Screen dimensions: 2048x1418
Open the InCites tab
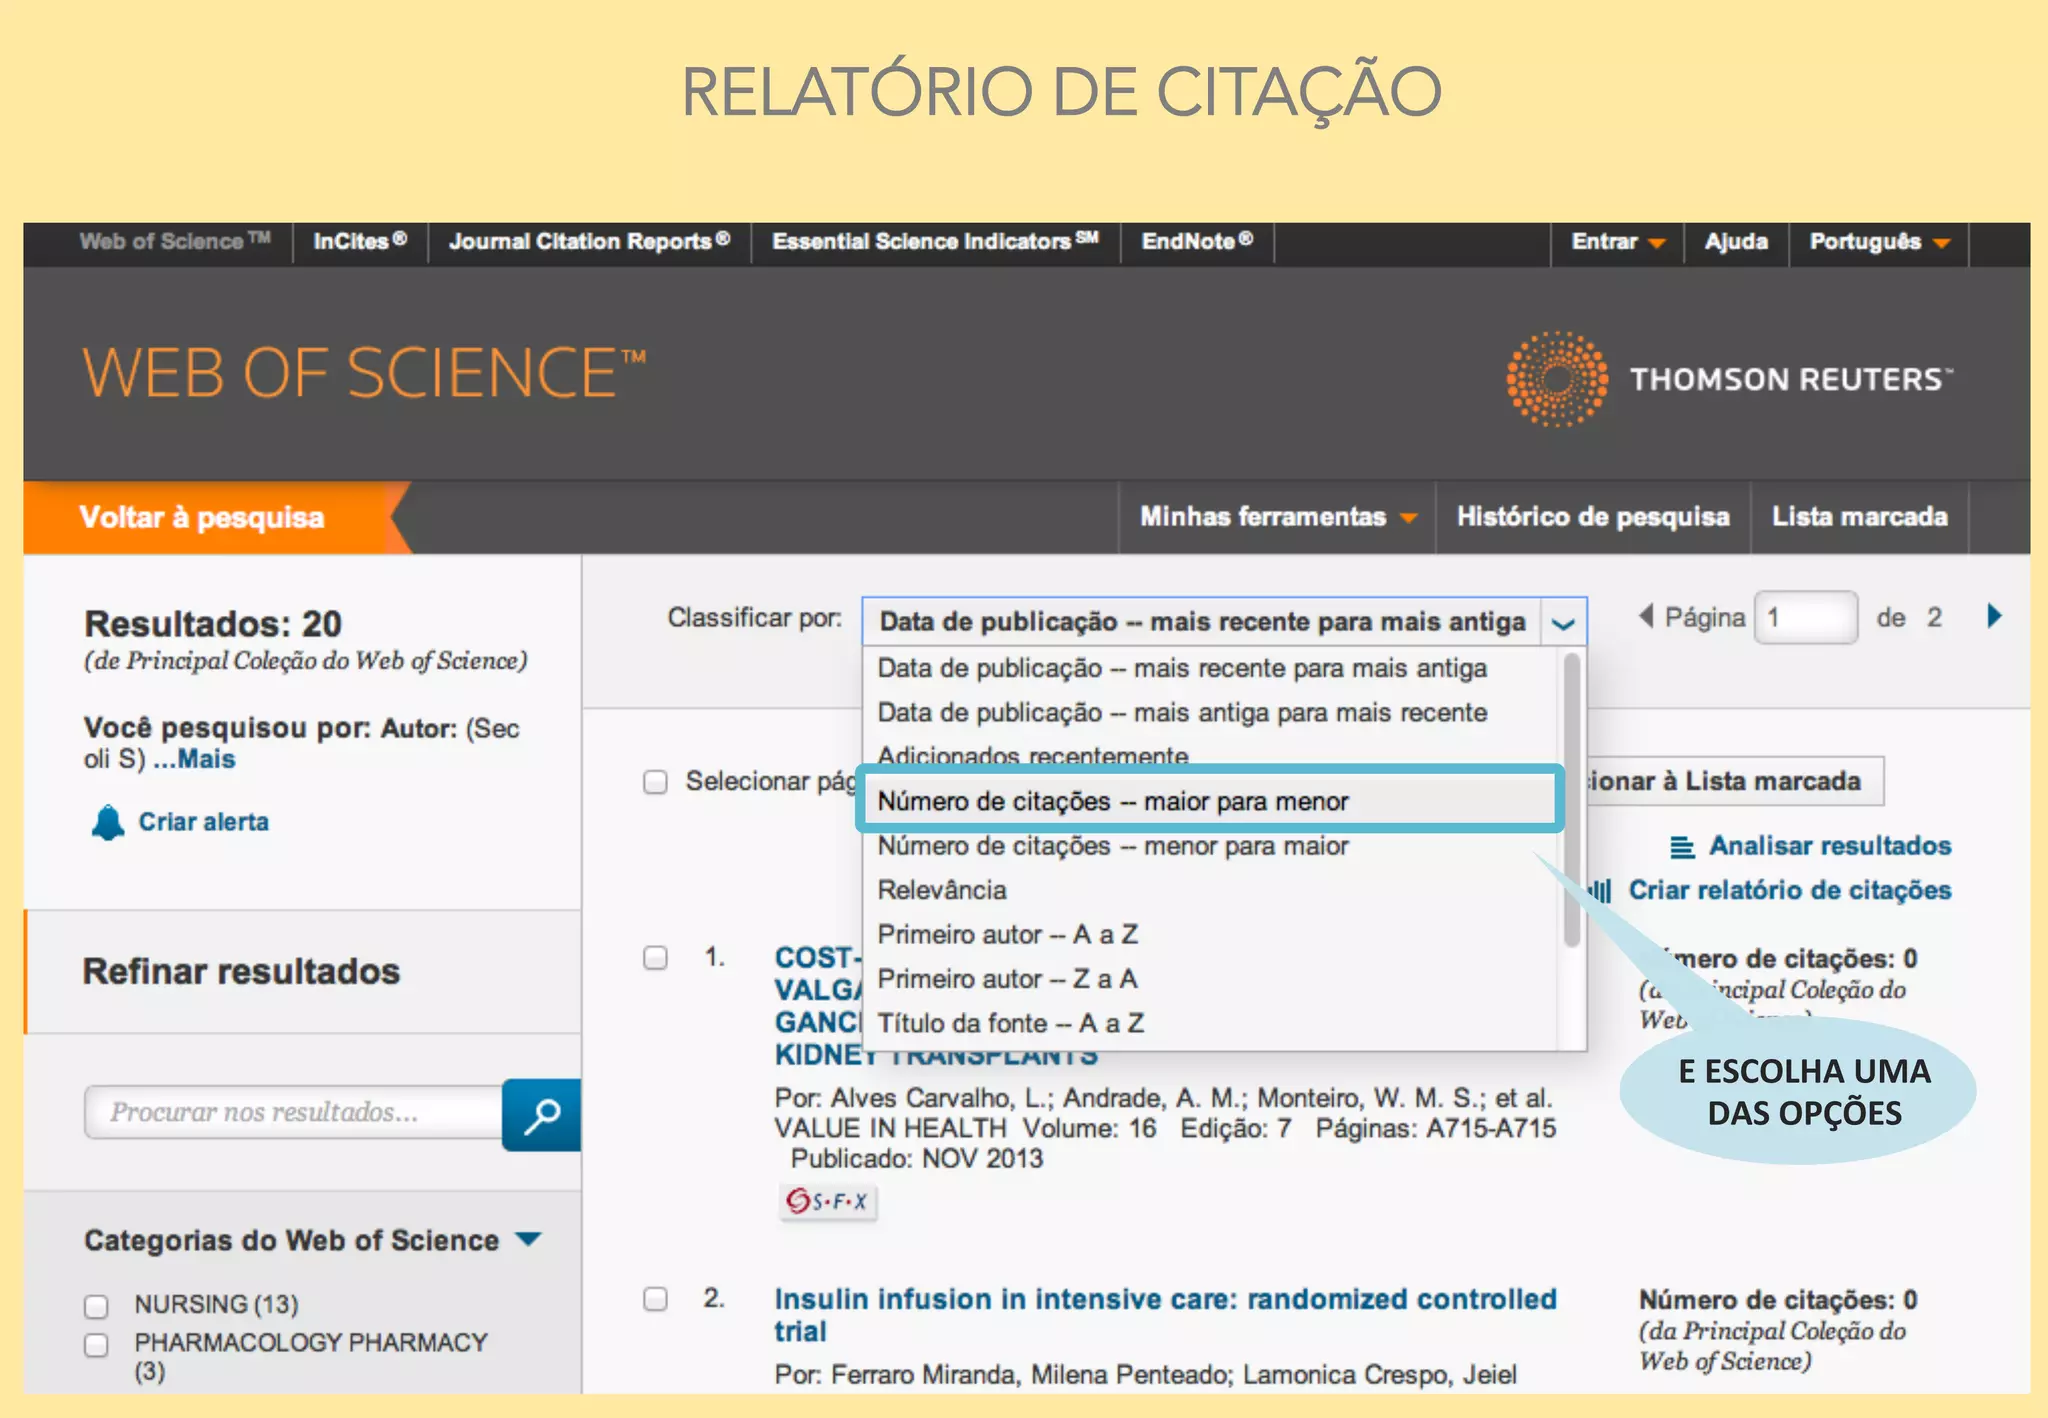click(x=360, y=242)
